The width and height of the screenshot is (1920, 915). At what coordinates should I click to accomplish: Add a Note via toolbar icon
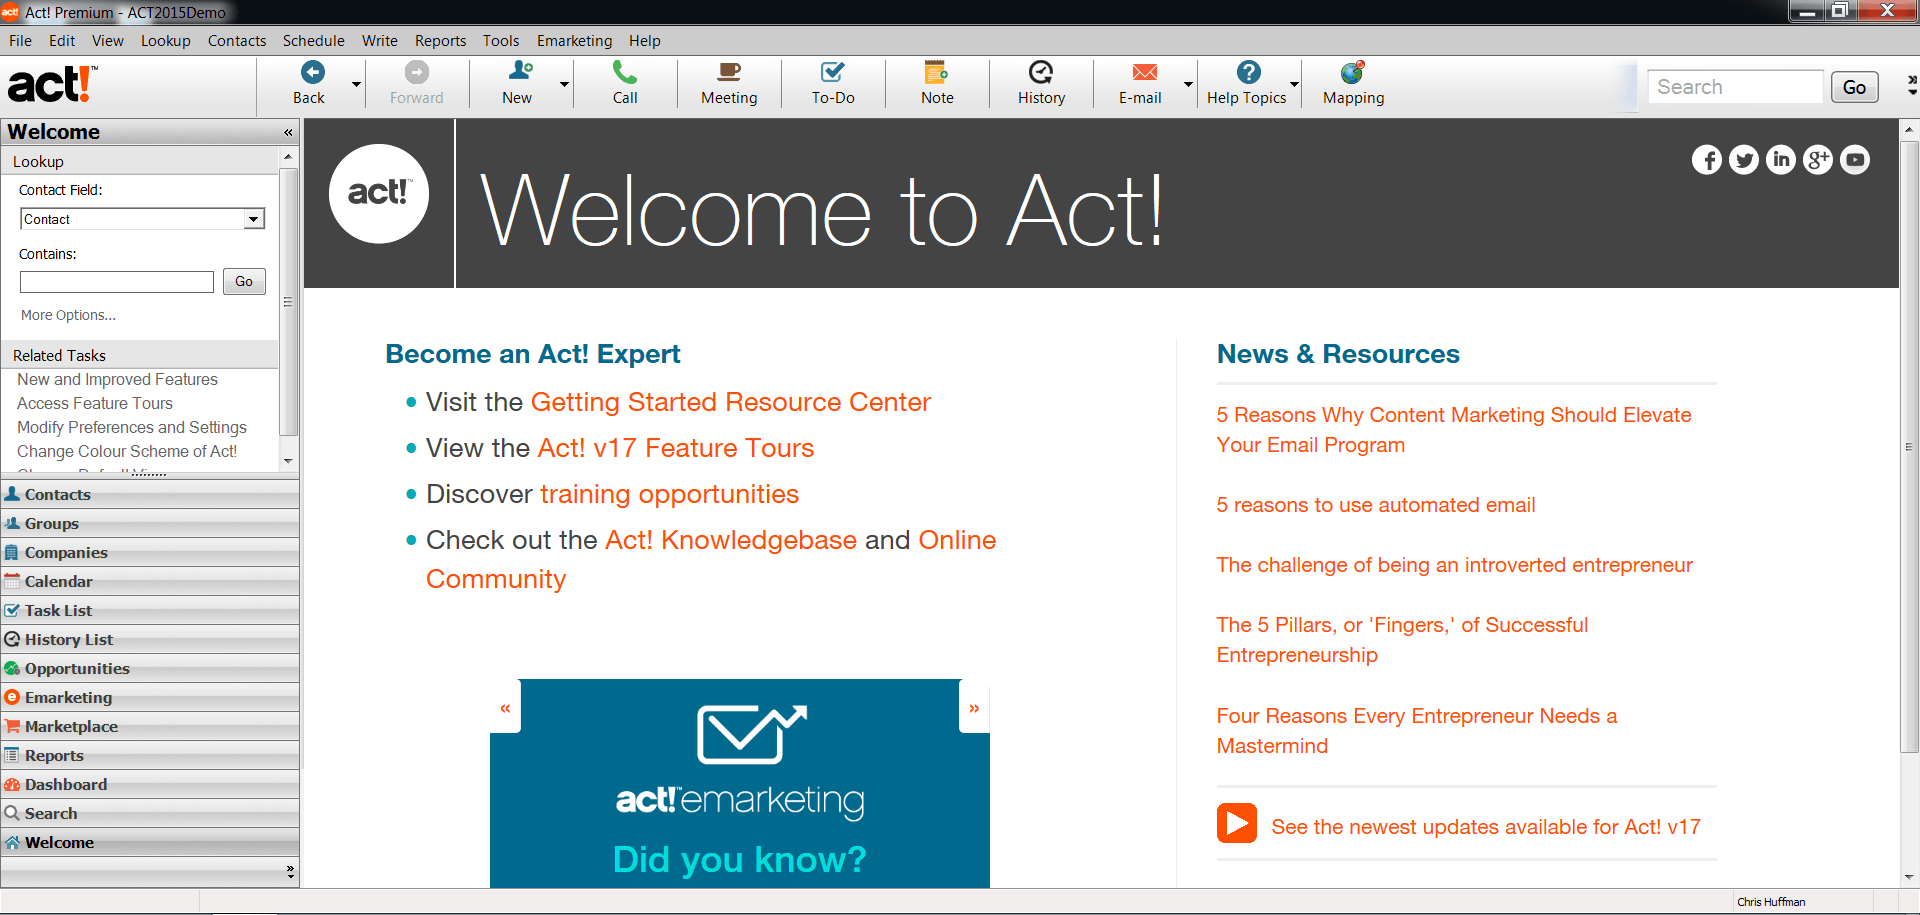(937, 73)
